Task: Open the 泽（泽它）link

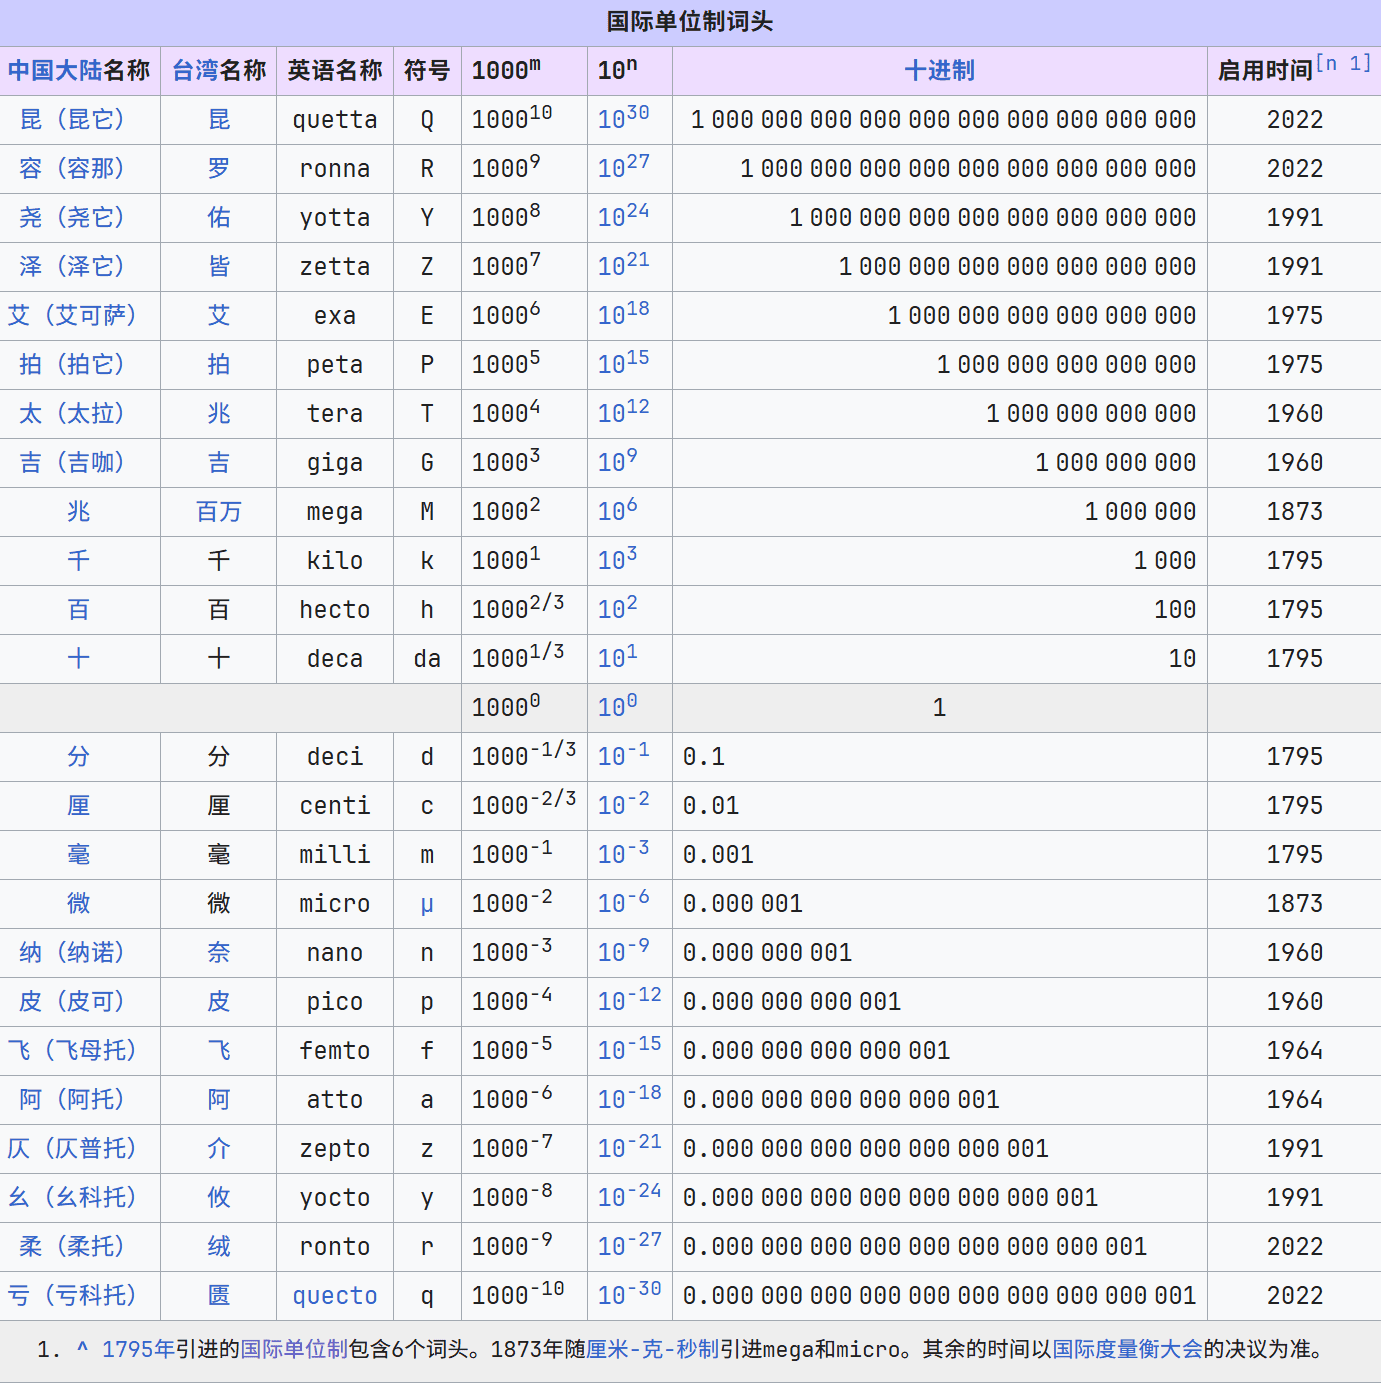Action: [72, 267]
